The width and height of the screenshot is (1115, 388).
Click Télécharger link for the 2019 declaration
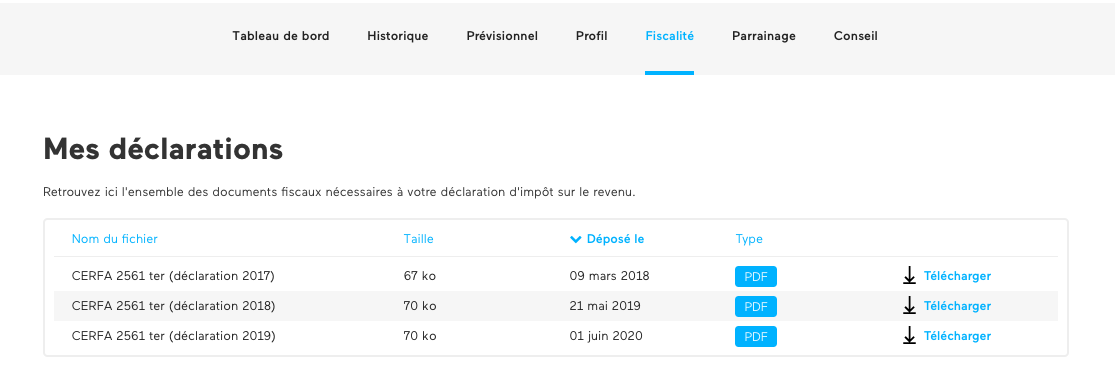[957, 335]
